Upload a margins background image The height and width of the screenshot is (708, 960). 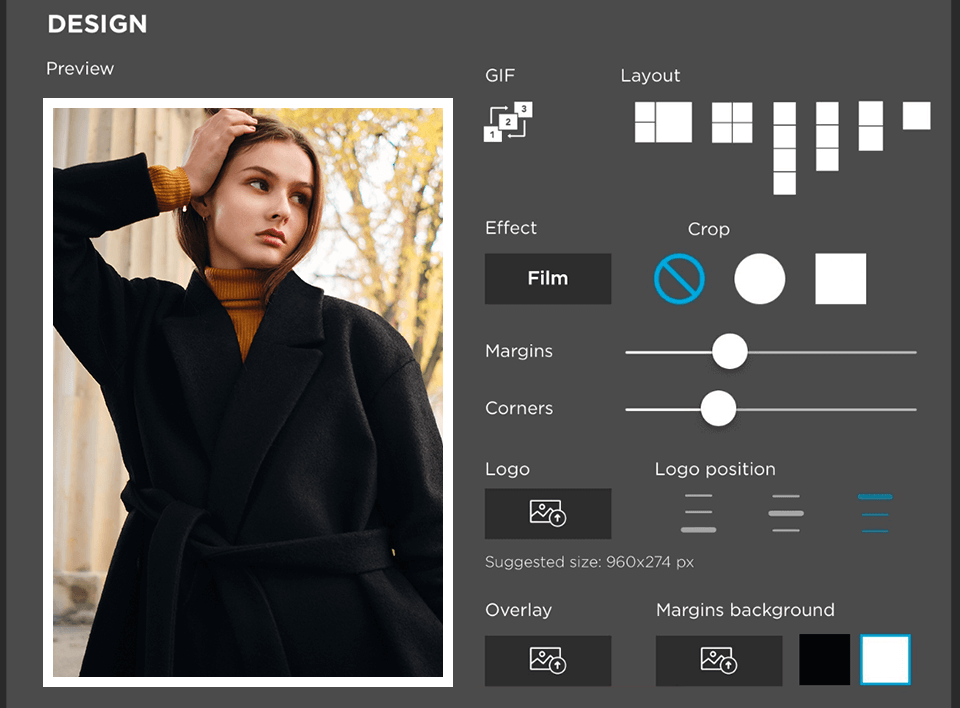pos(718,661)
